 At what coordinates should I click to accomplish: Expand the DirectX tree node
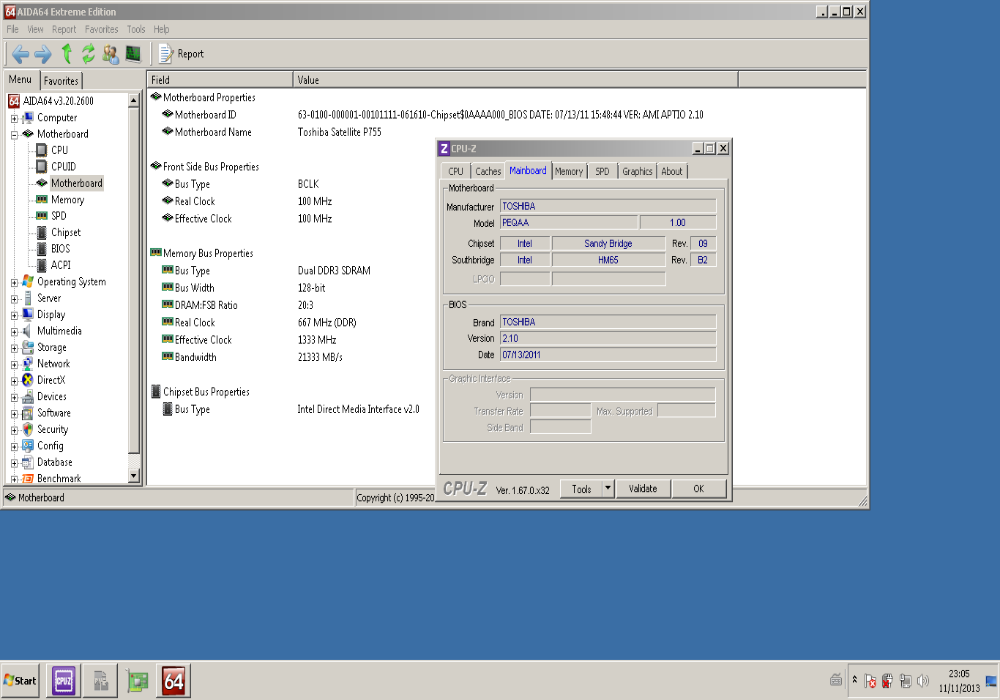click(x=14, y=381)
